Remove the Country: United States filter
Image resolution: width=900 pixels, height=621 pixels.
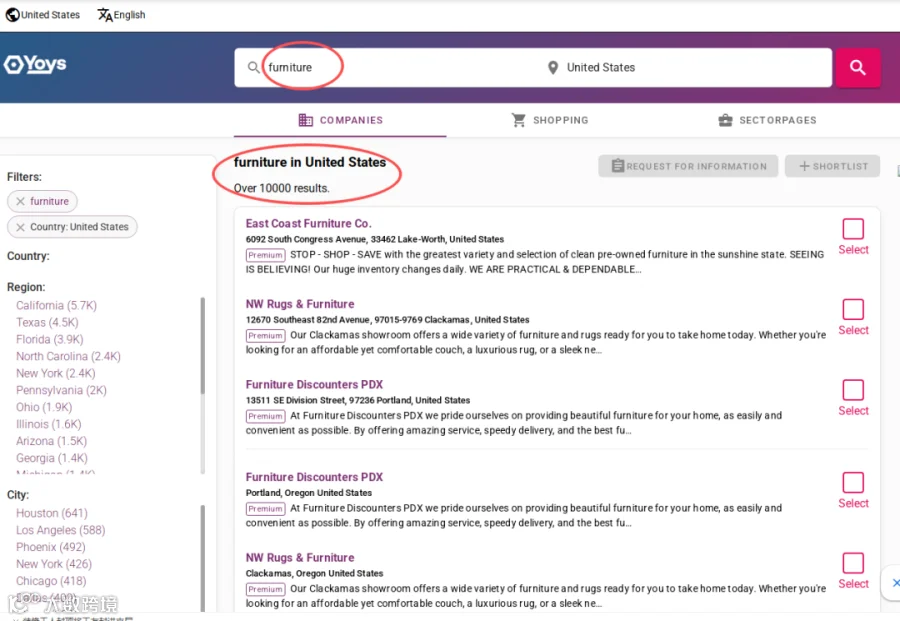pyautogui.click(x=21, y=227)
